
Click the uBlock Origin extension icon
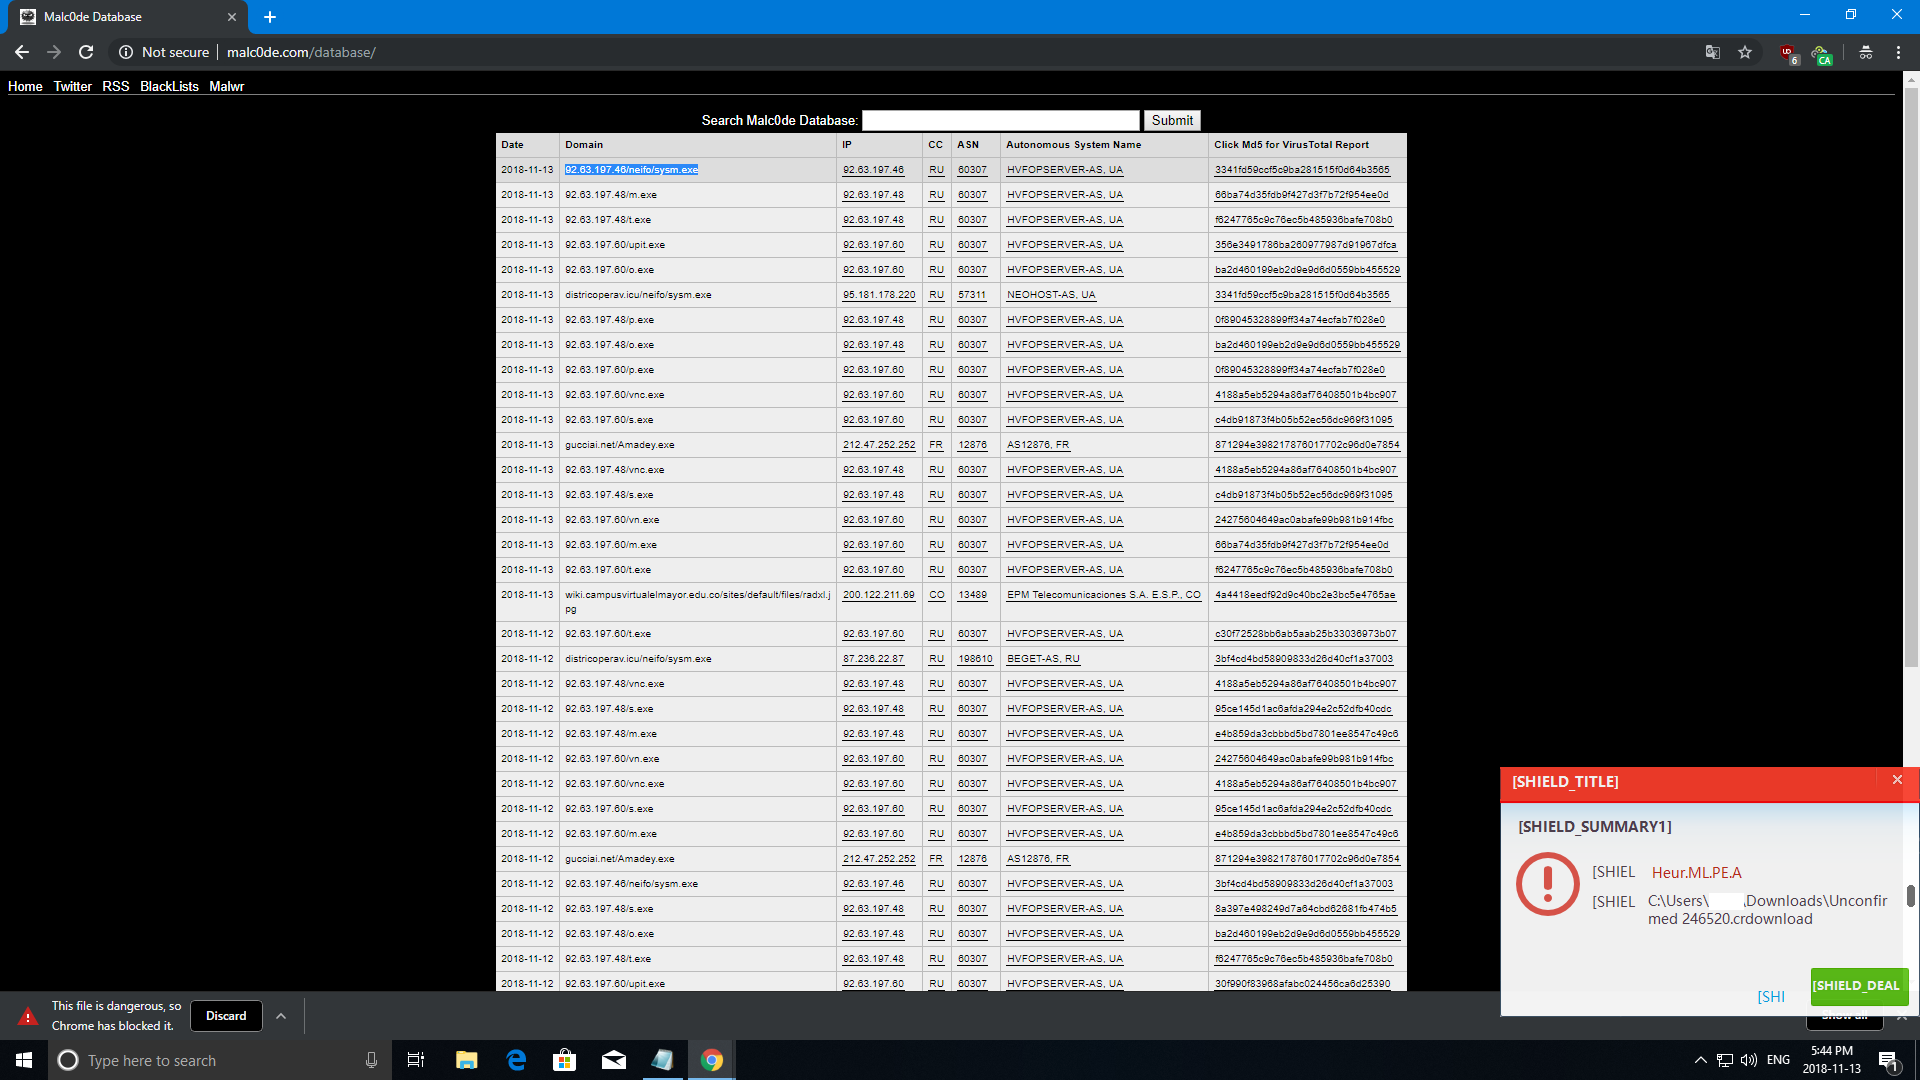(x=1788, y=52)
